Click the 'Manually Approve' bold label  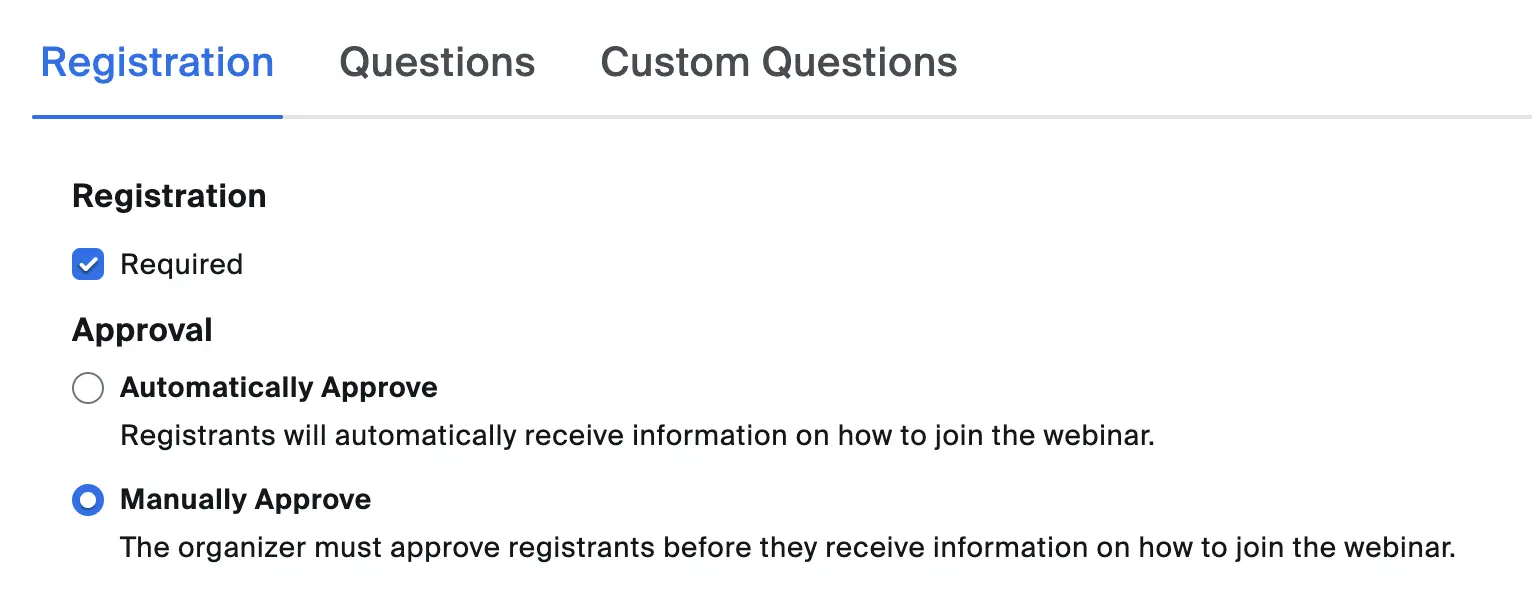click(245, 500)
